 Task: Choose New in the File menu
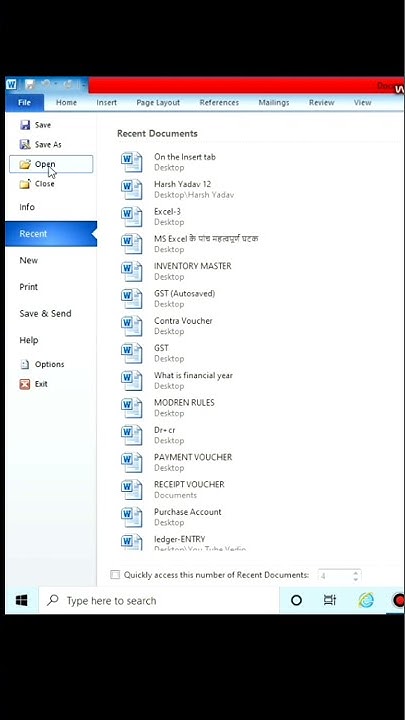point(51,260)
